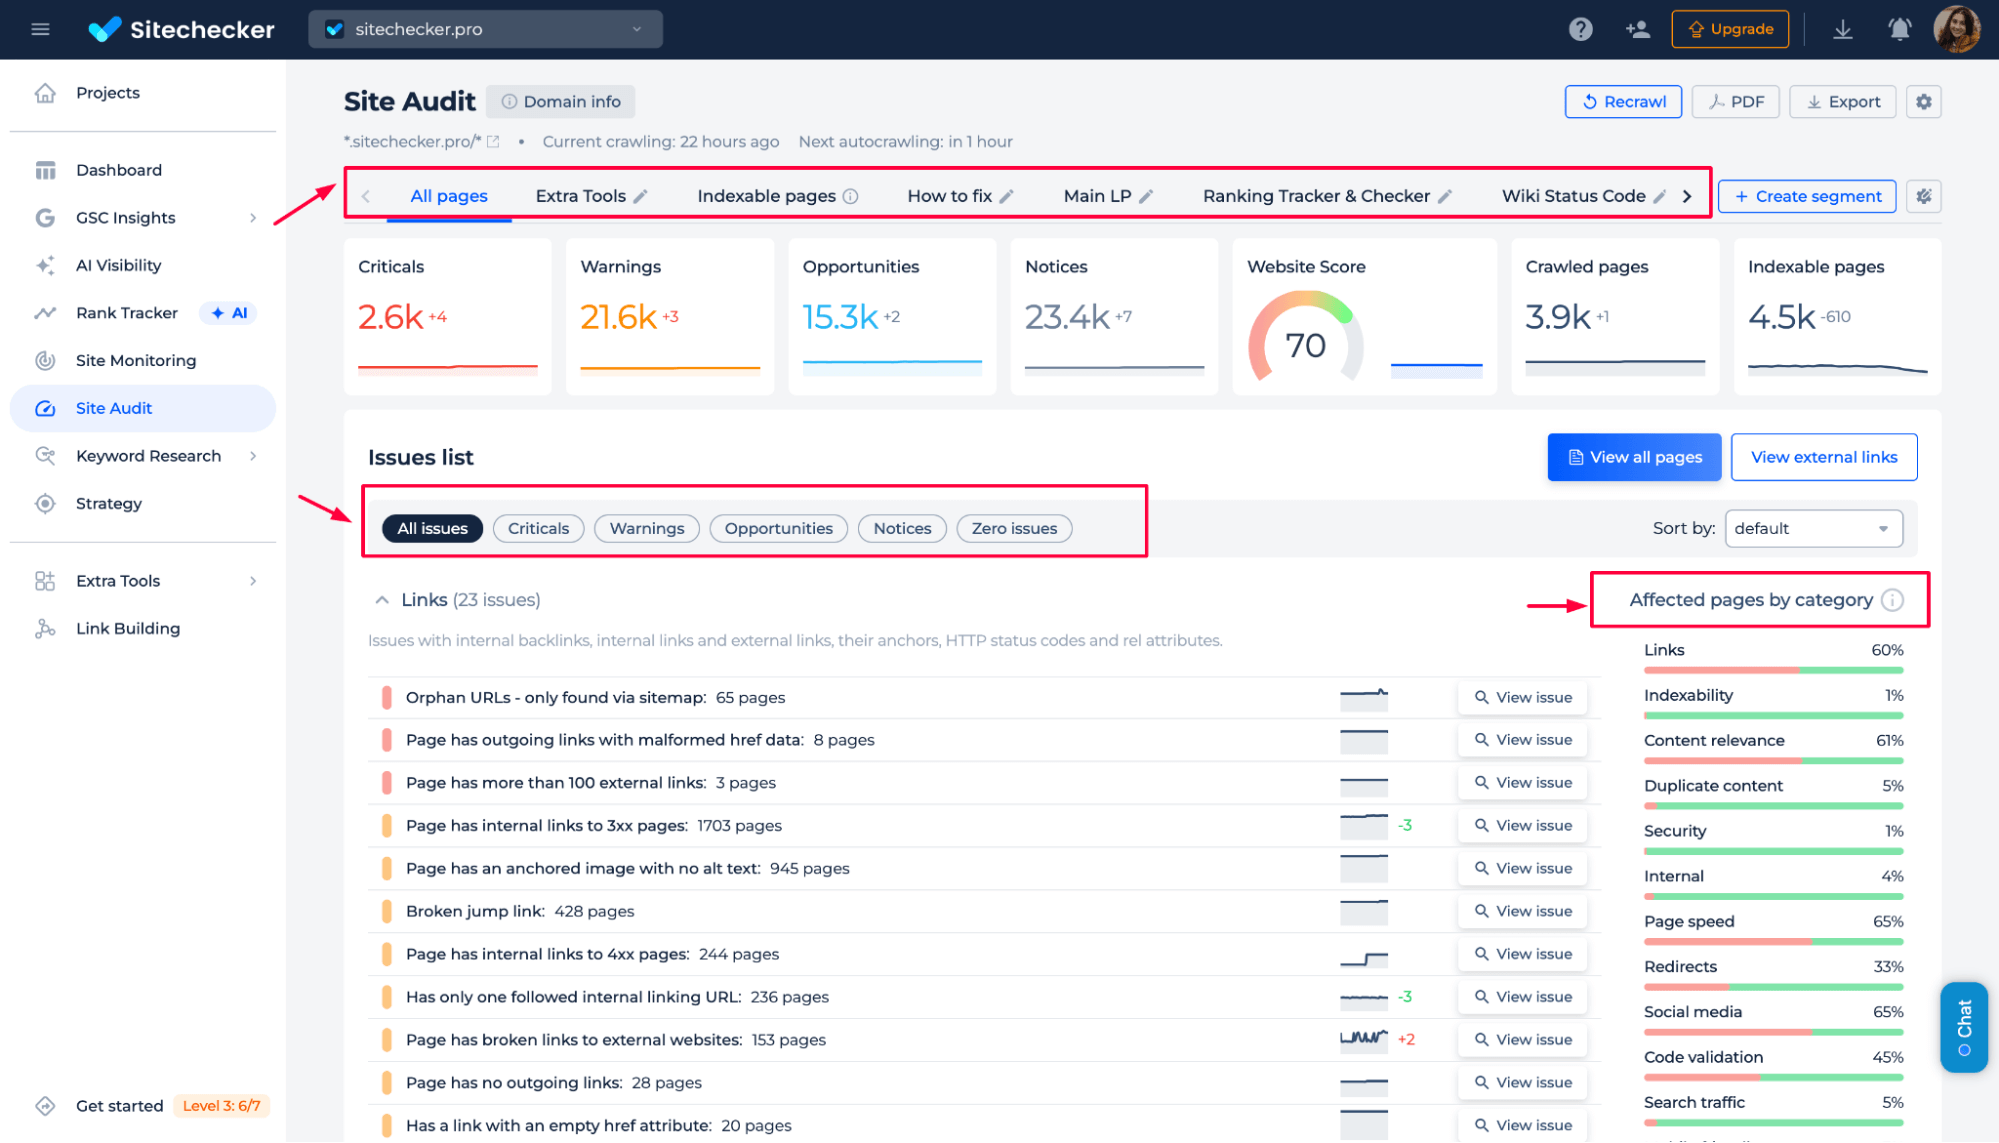The height and width of the screenshot is (1143, 1999).
Task: Open the sitechecker.pro project dropdown
Action: coord(485,29)
